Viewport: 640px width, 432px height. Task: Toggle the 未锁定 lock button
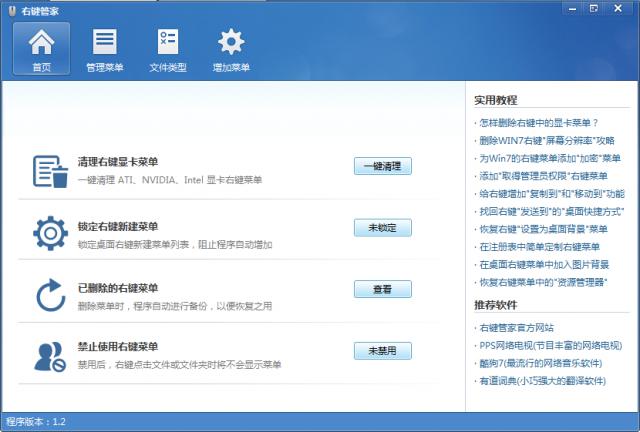coord(382,227)
